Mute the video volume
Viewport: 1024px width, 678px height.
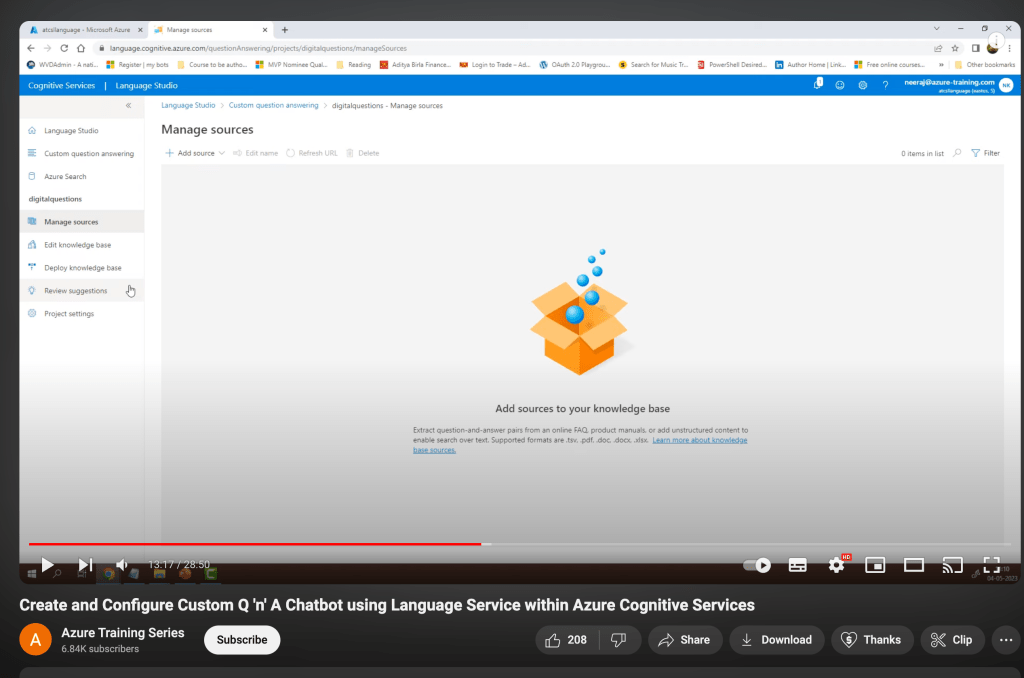122,565
